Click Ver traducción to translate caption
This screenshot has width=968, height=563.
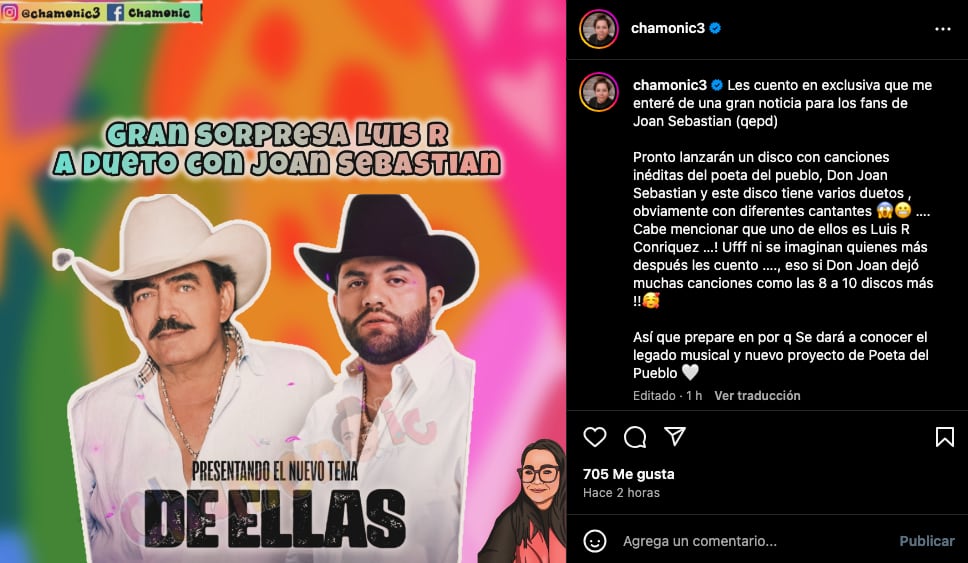757,396
